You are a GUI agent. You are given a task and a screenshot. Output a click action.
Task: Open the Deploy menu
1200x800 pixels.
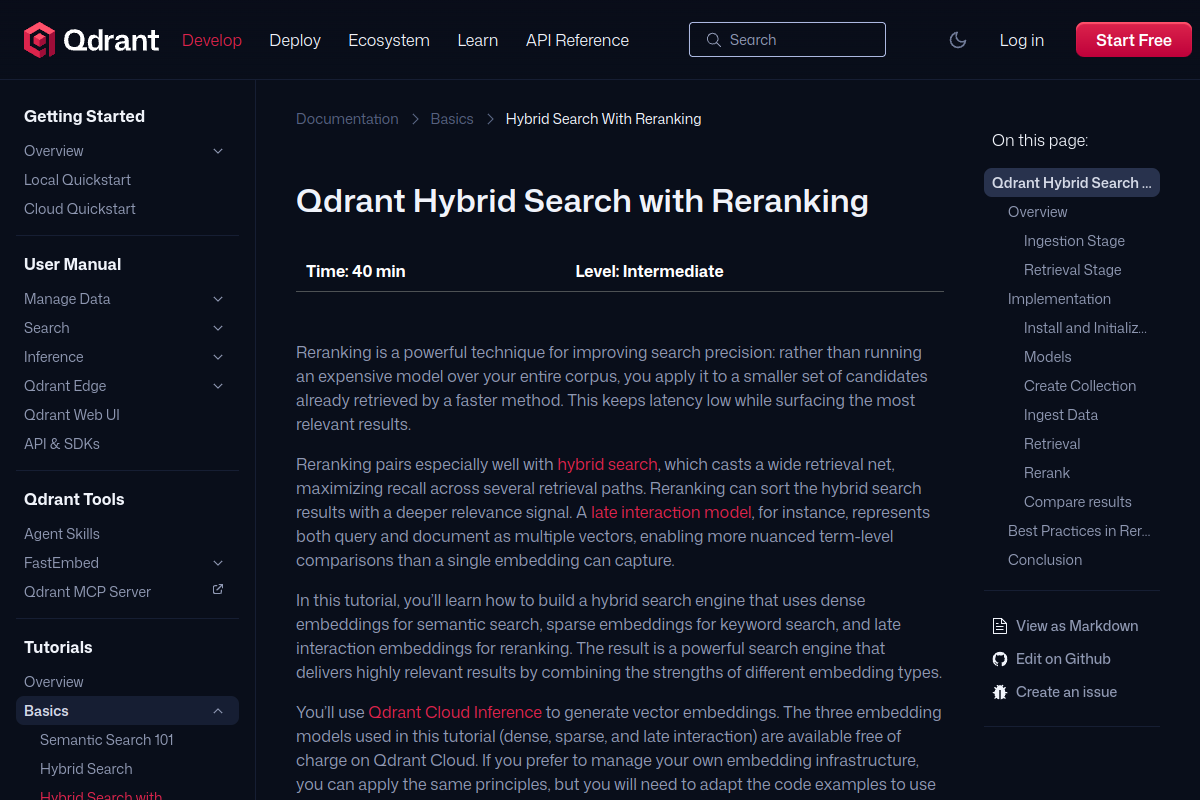[x=295, y=40]
